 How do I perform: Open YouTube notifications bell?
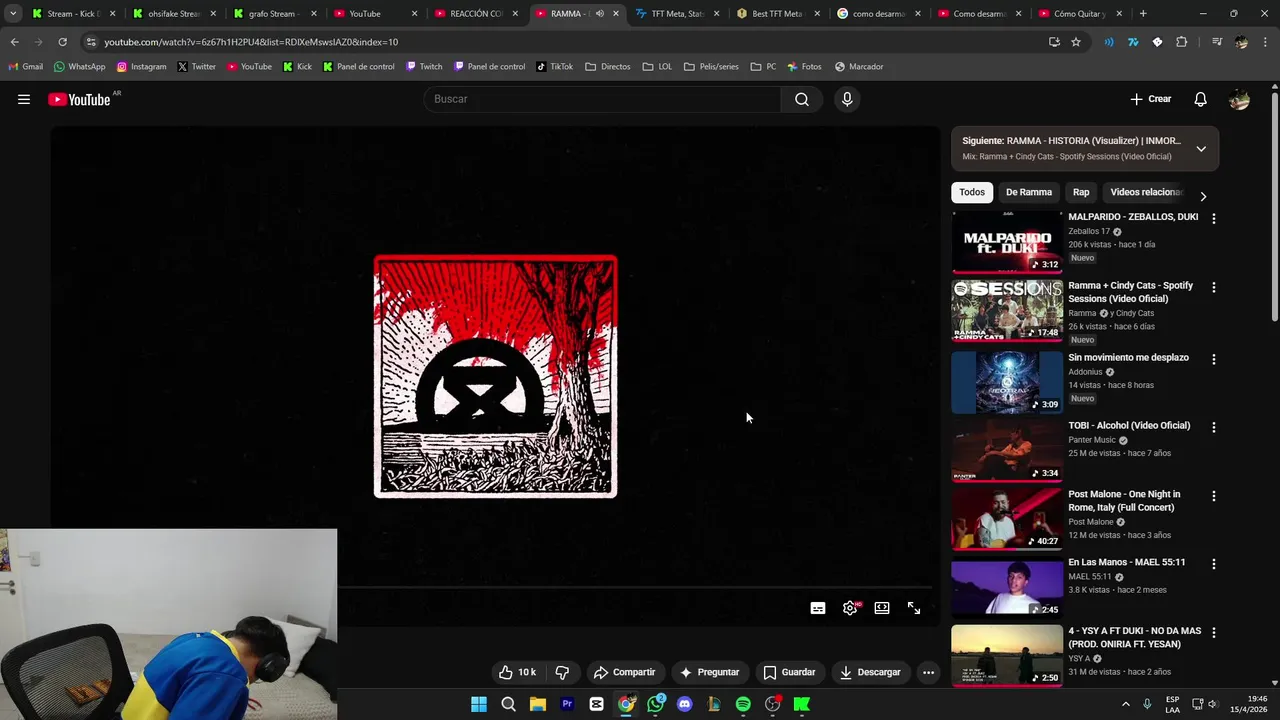[1201, 99]
